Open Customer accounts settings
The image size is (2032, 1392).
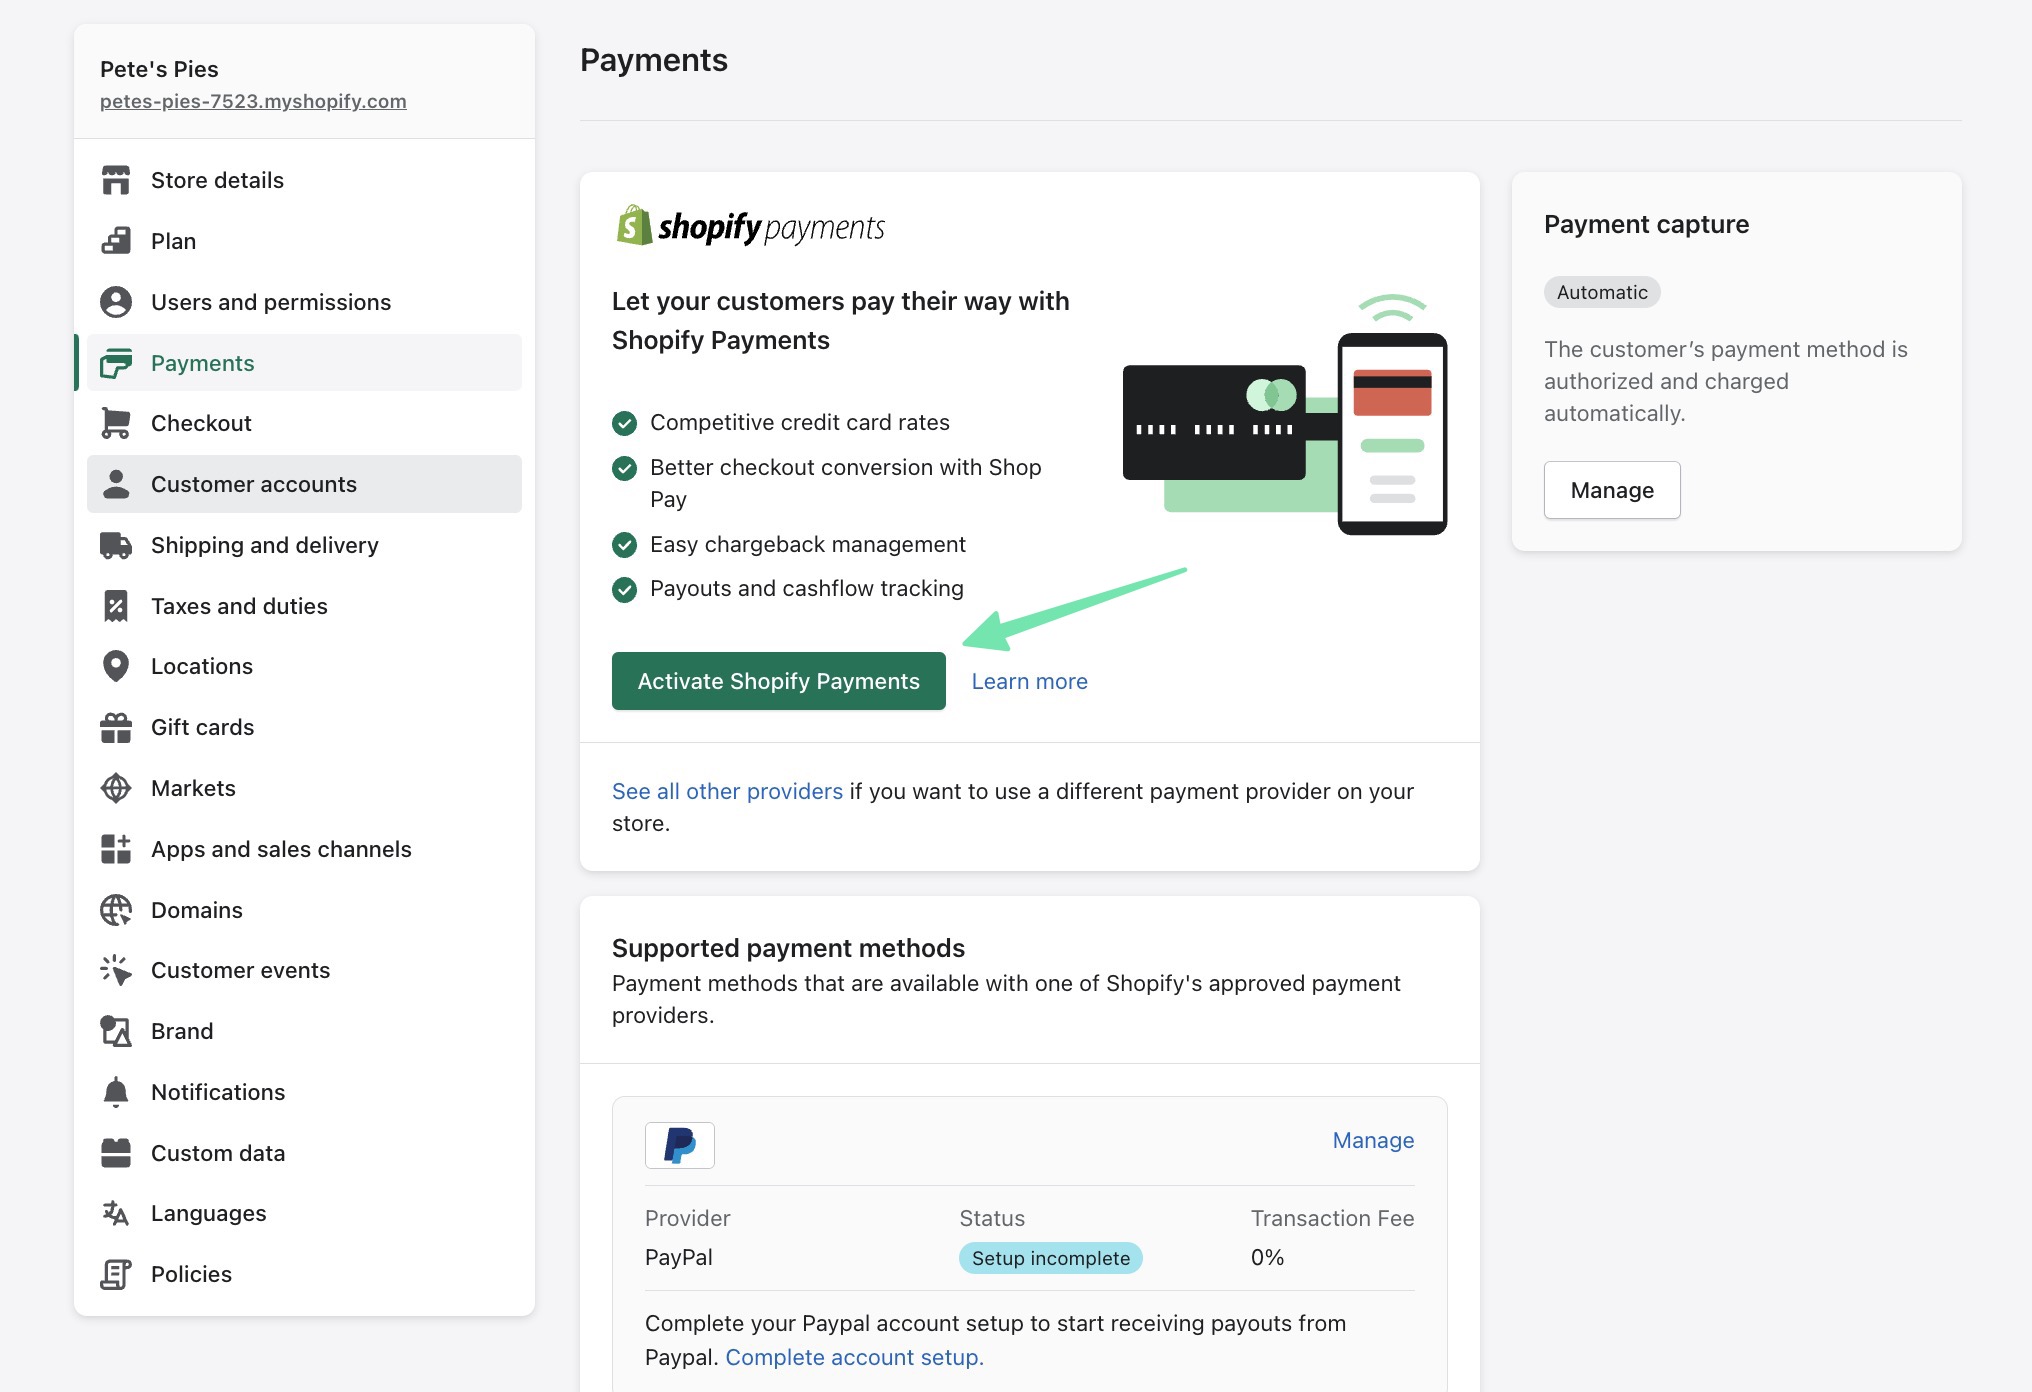click(254, 484)
